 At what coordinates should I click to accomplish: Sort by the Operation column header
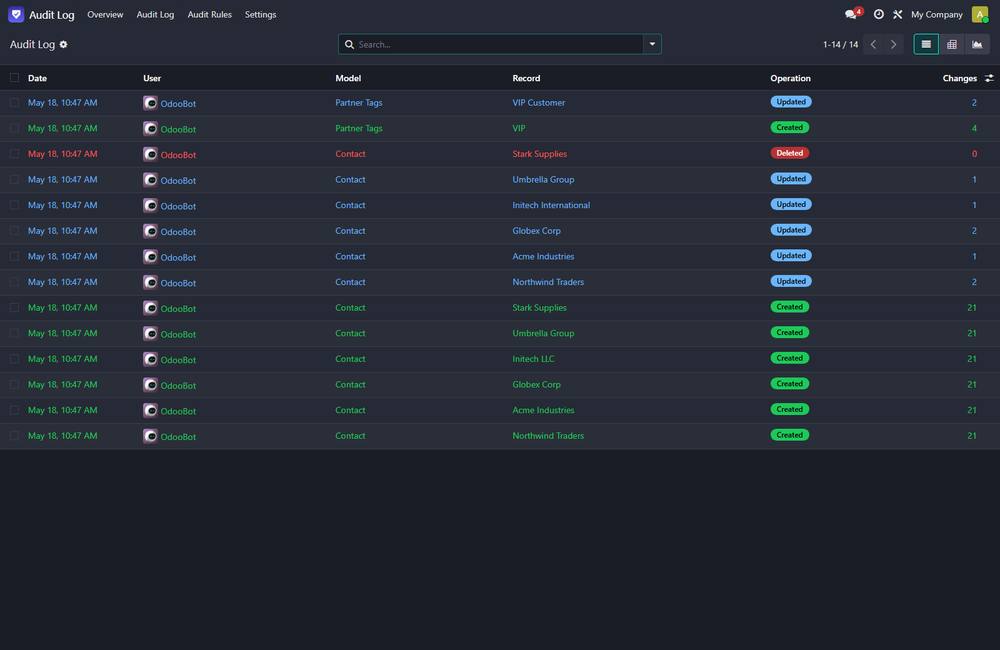click(790, 78)
